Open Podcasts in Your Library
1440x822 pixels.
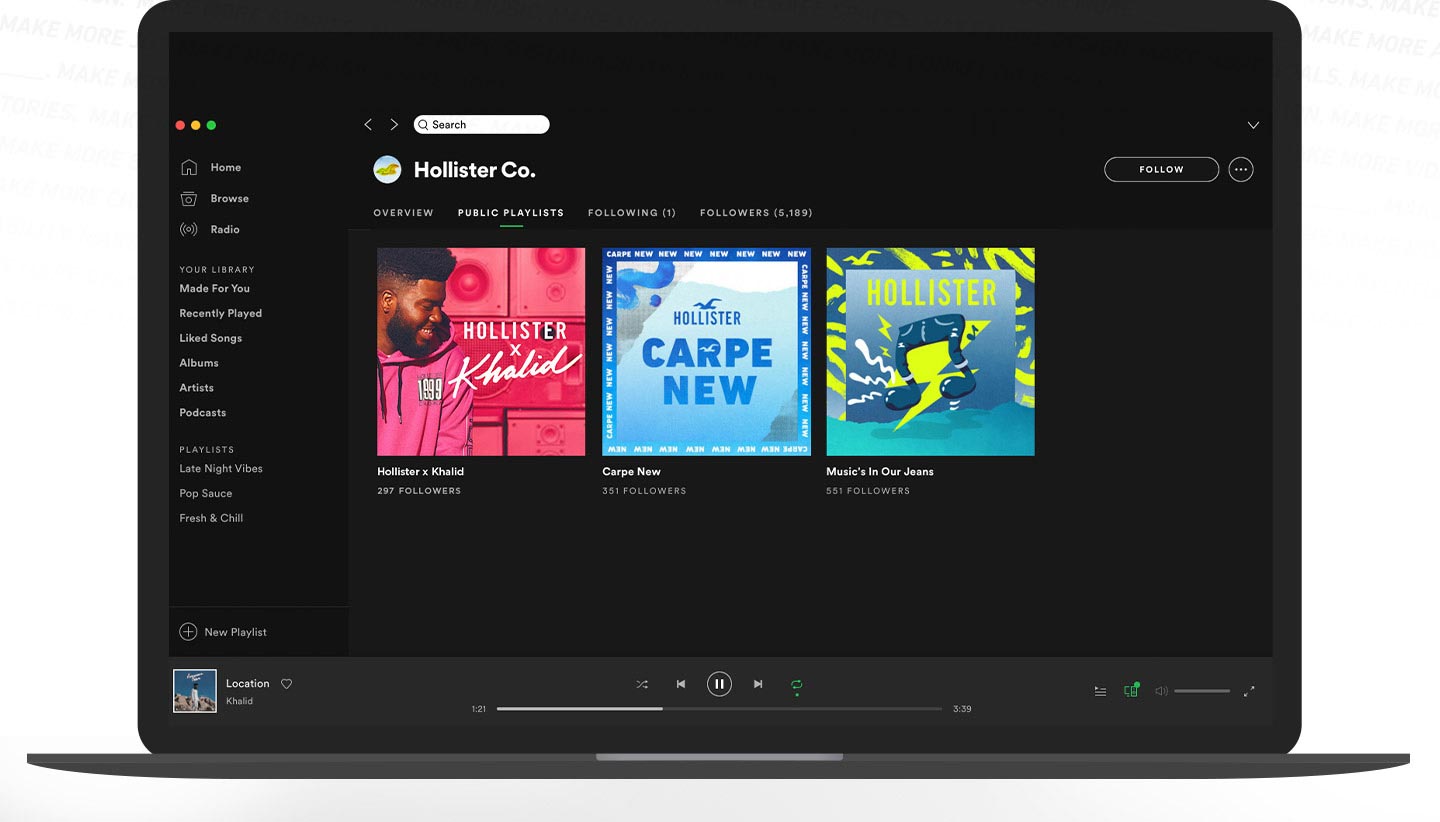[x=203, y=413]
